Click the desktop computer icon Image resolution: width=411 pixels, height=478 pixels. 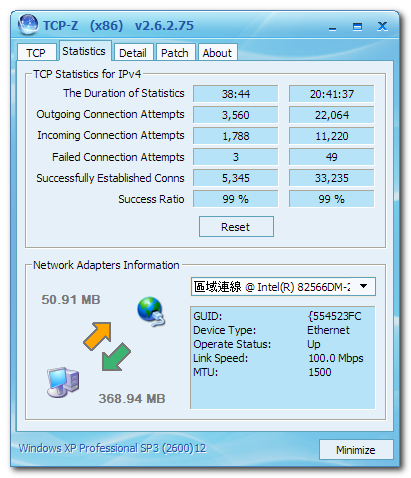pyautogui.click(x=63, y=382)
